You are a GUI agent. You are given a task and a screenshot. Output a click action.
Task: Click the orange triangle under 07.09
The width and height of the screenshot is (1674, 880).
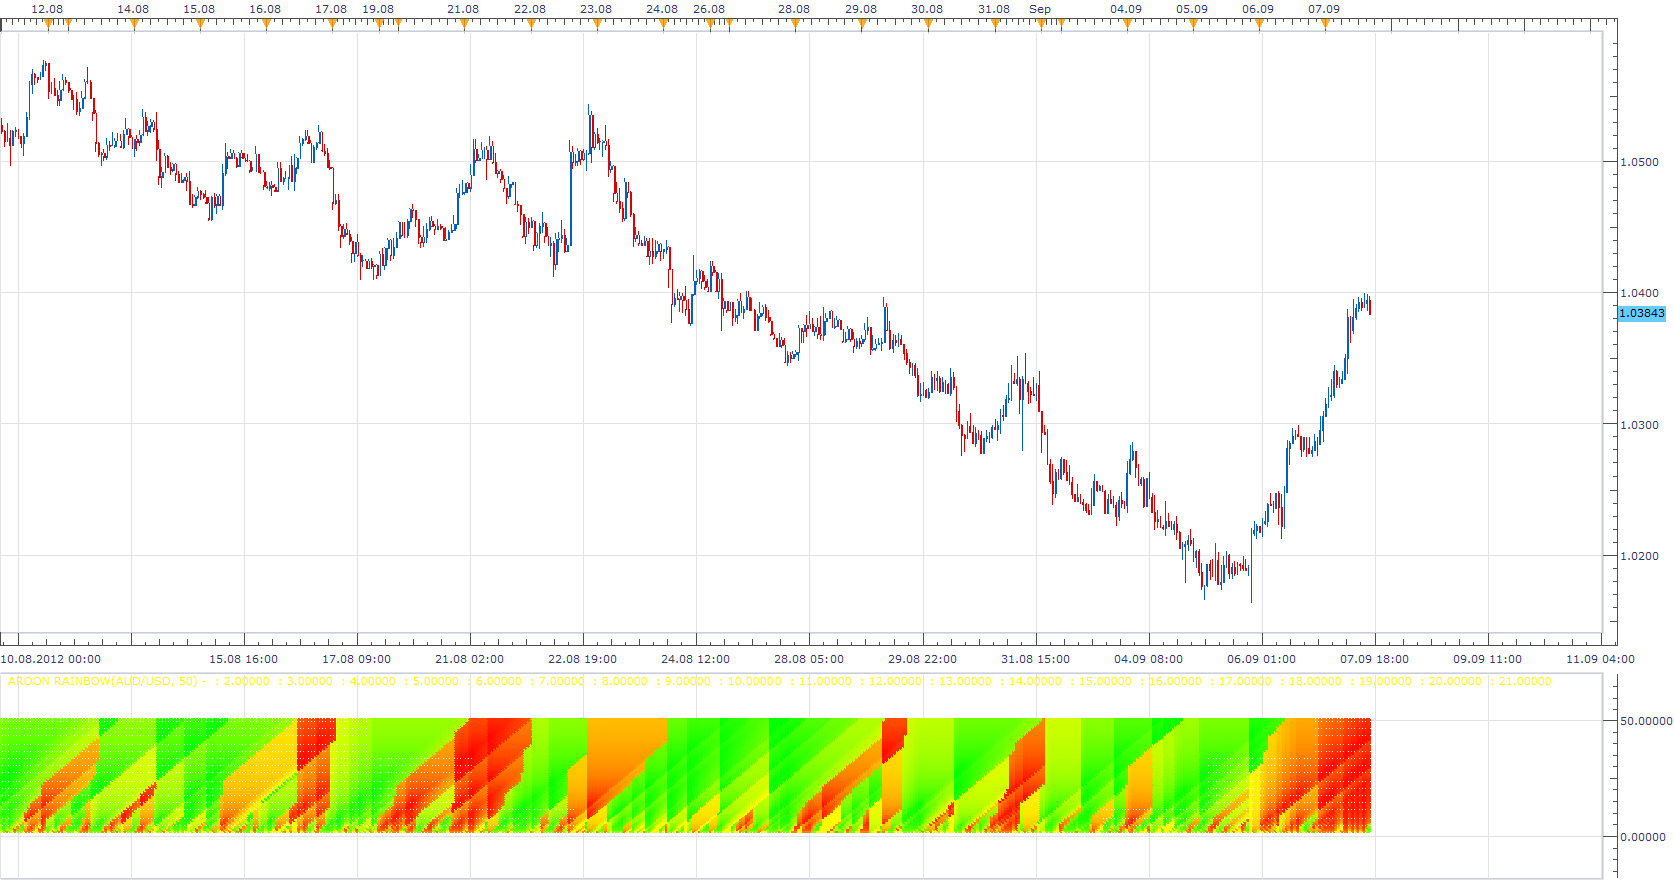[1325, 24]
